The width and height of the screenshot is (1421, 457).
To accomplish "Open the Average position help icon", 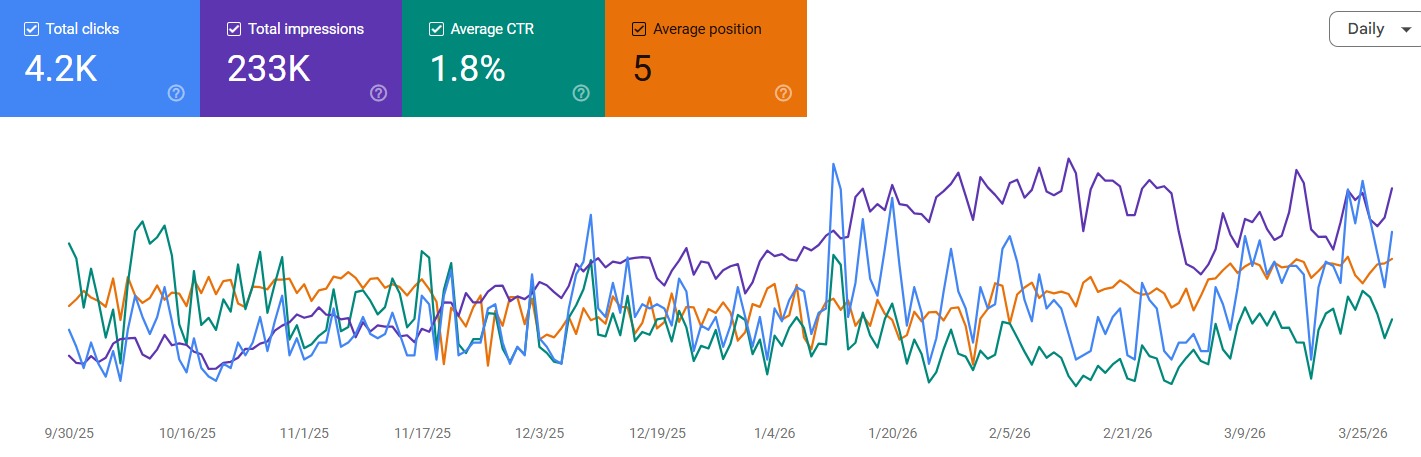I will point(783,93).
